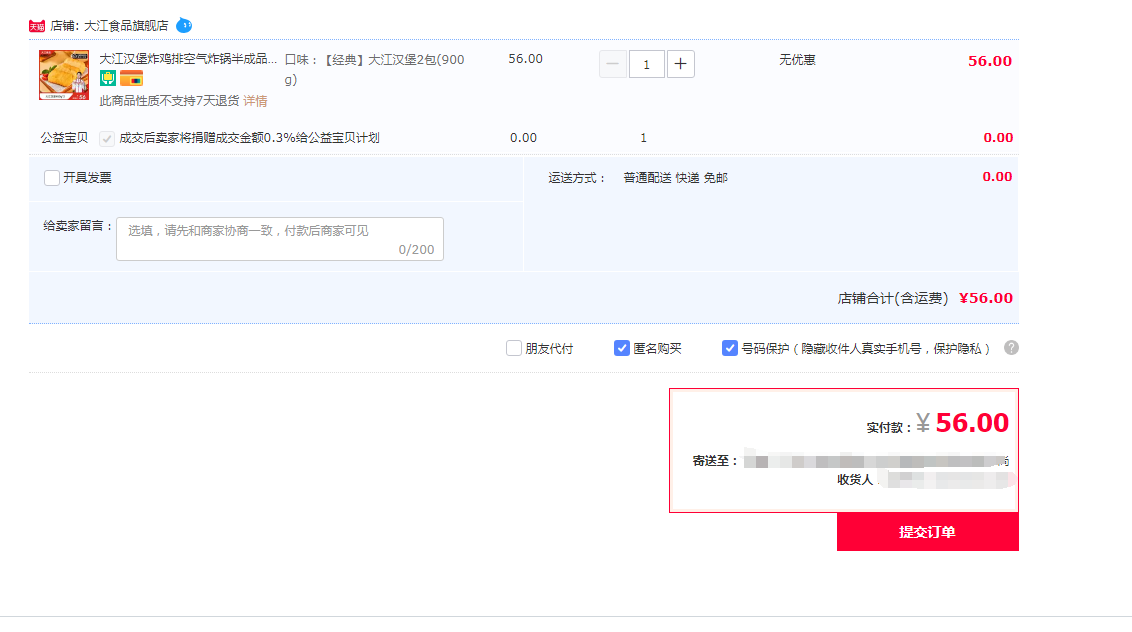Uncheck the 匿名购买 anonymous purchase checkbox
Viewport: 1132px width, 632px height.
[x=622, y=348]
